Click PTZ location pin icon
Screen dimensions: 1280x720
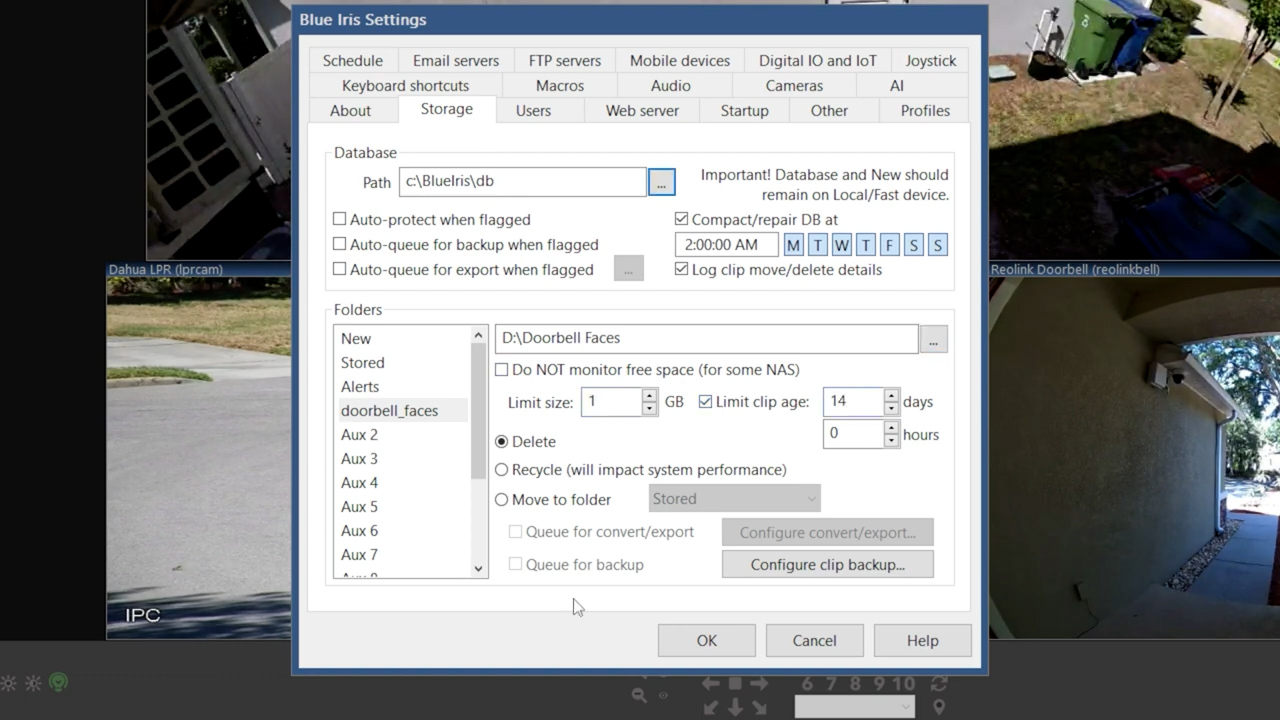pyautogui.click(x=938, y=707)
